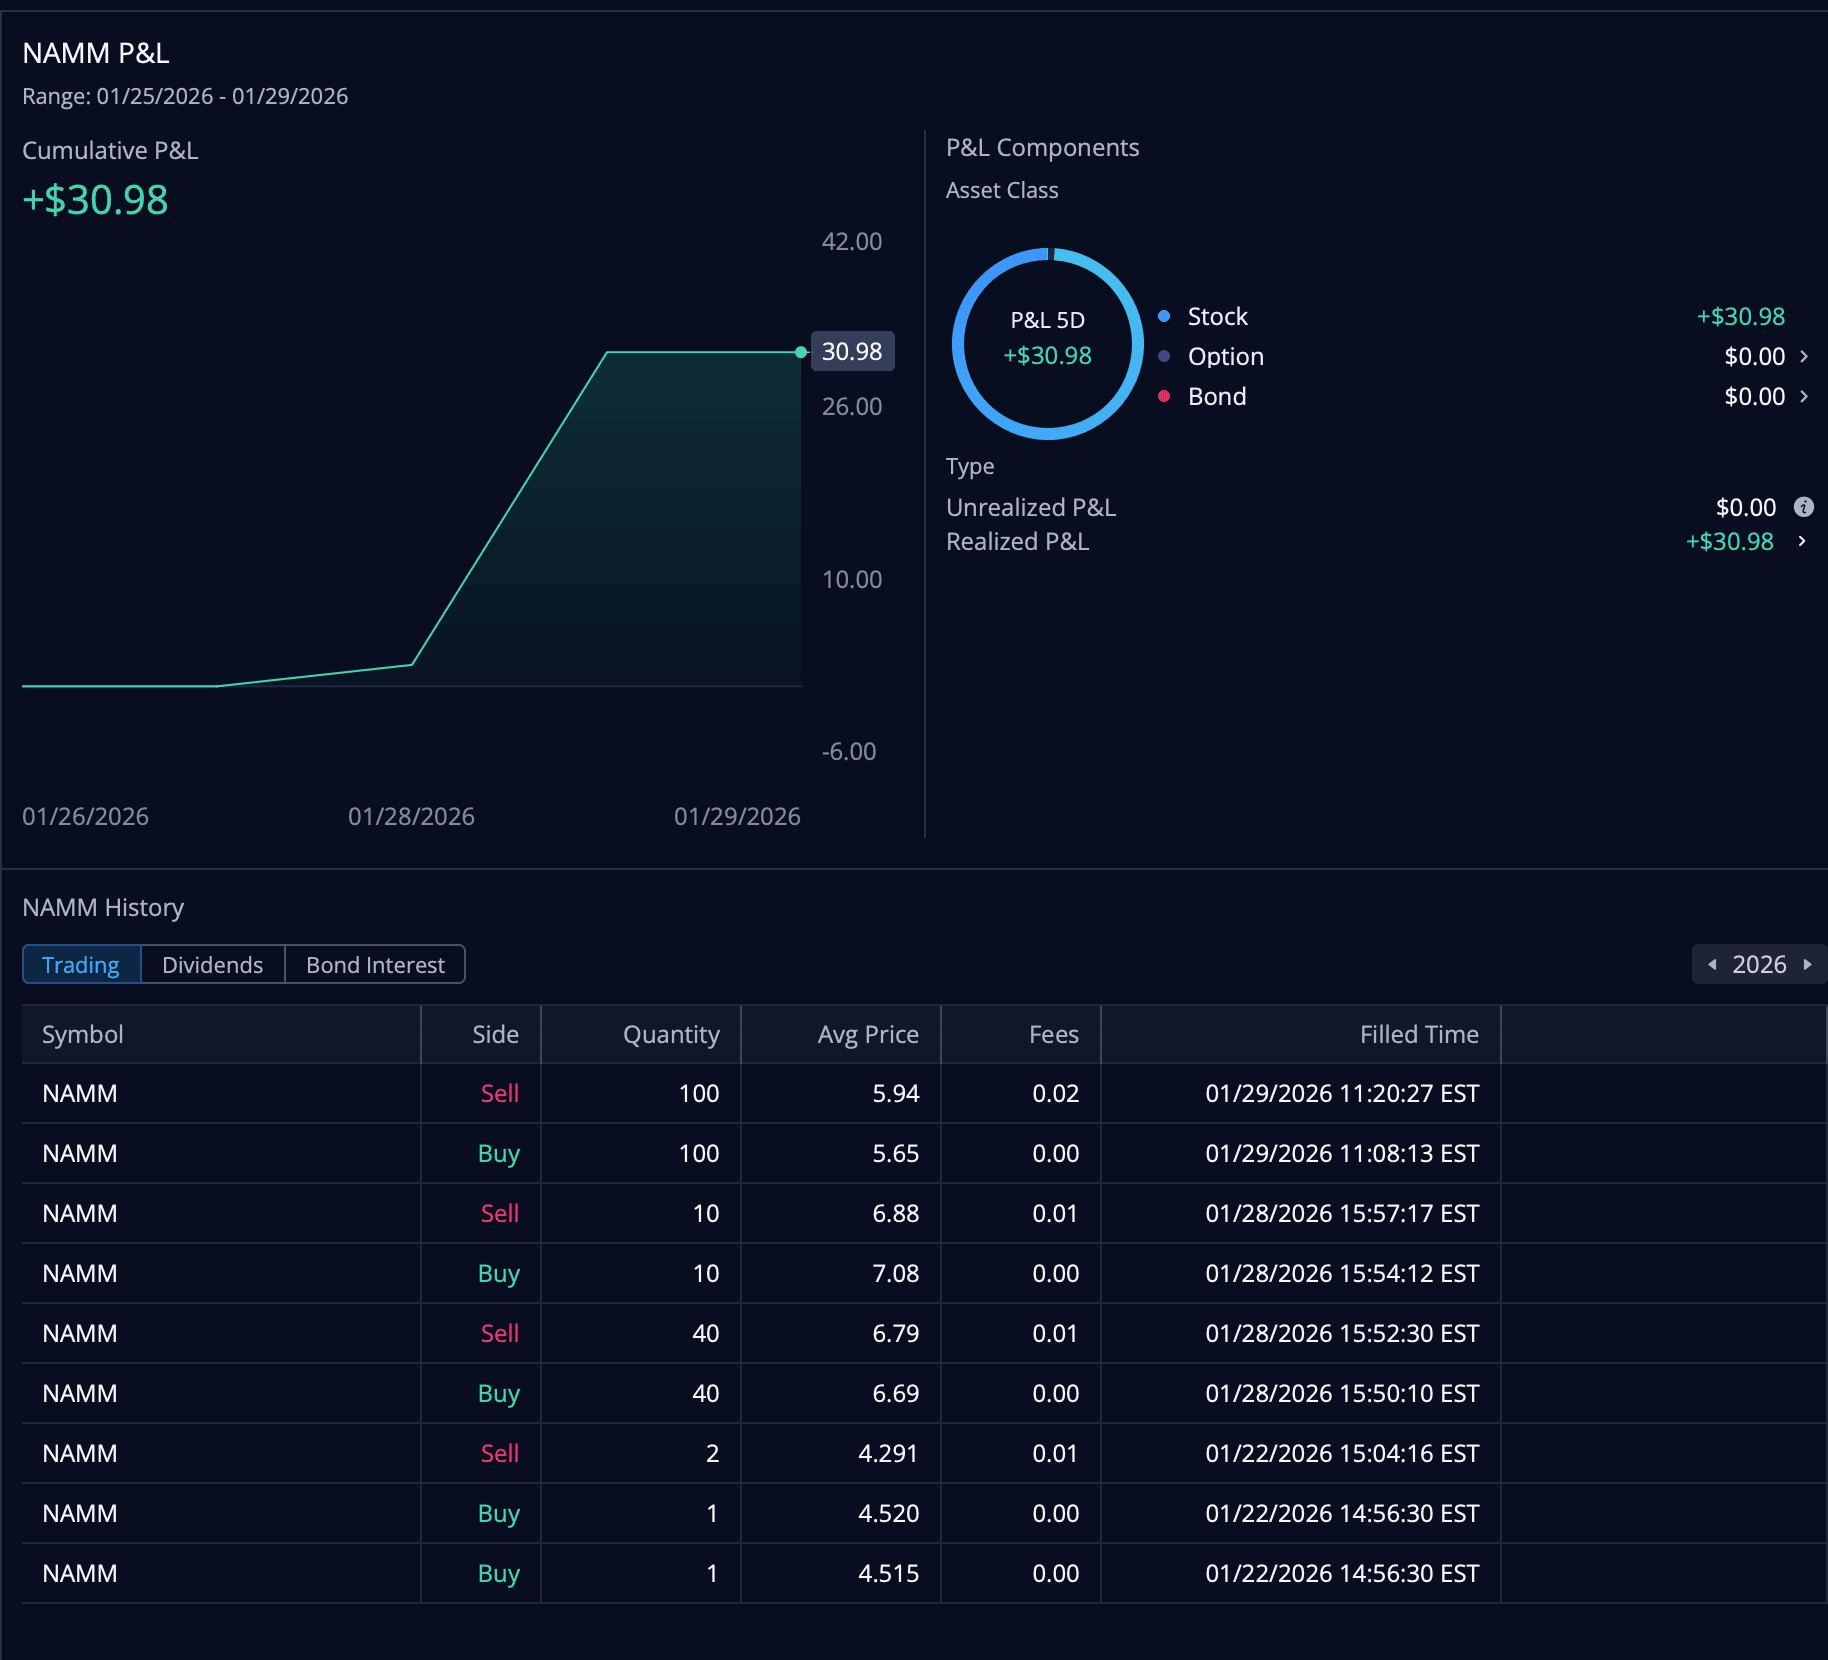Viewport: 1828px width, 1660px height.
Task: Sort by the Filled Time column header
Action: [x=1418, y=1035]
